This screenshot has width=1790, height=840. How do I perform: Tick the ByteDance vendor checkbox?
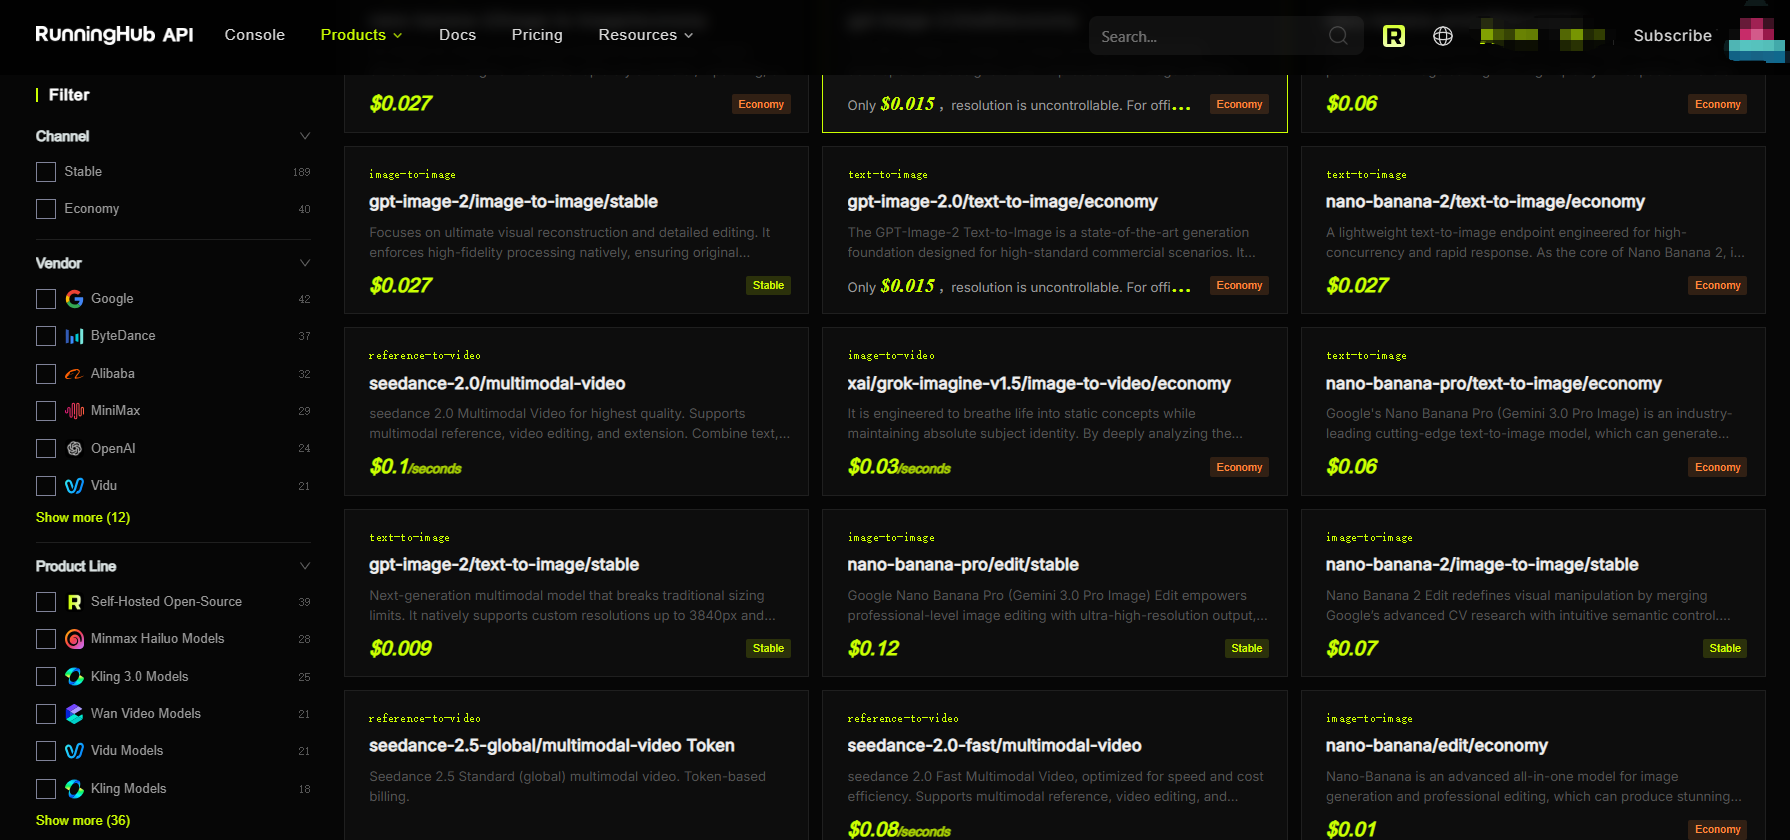[46, 336]
